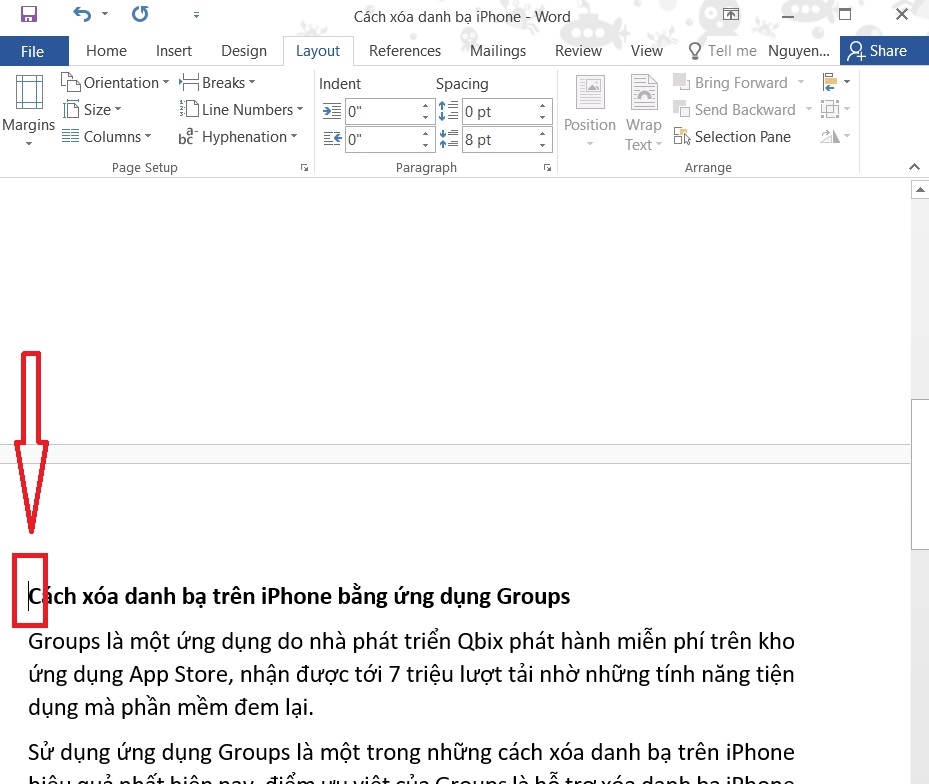Click the Indent Right value field

click(x=382, y=139)
